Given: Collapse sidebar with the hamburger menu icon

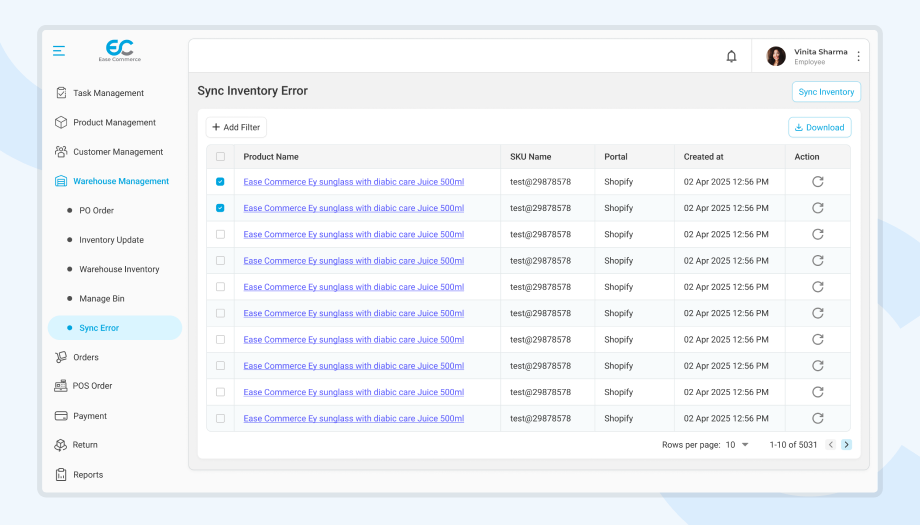Looking at the screenshot, I should click(59, 51).
